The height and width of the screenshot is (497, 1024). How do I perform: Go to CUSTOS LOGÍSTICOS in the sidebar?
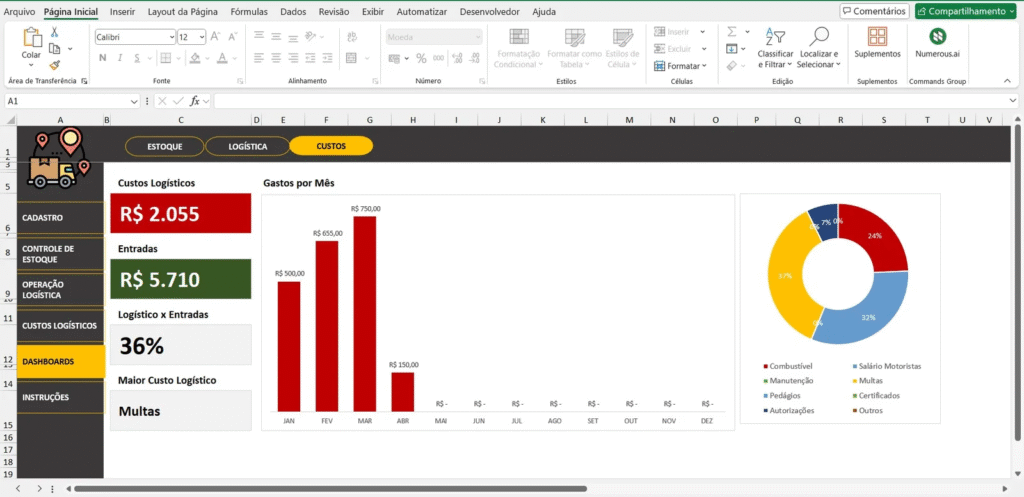[x=60, y=326]
